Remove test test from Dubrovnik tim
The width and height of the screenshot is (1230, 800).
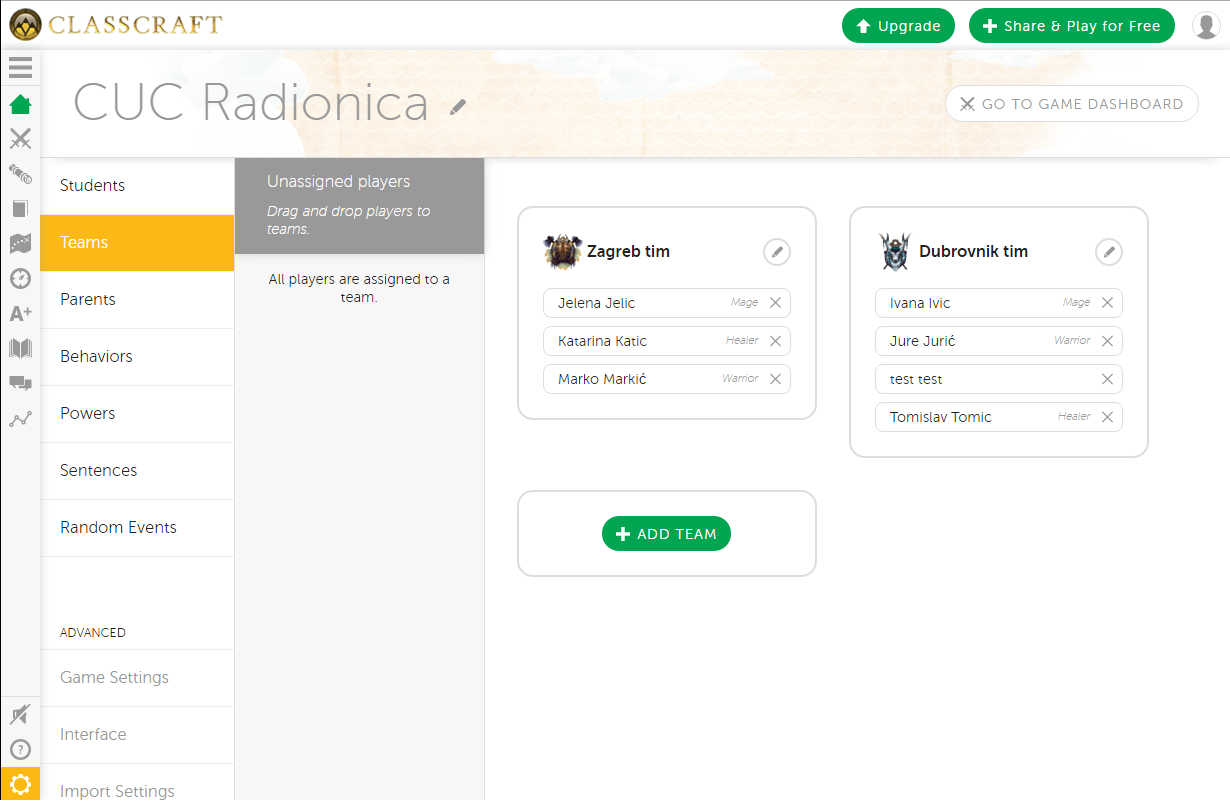[1107, 379]
